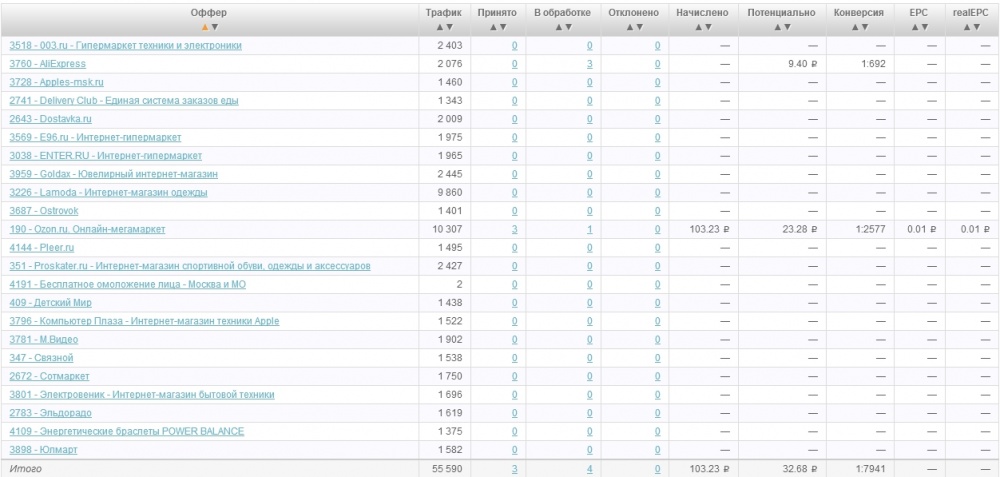Open the 3781 - М.Видео offer

coord(44,339)
